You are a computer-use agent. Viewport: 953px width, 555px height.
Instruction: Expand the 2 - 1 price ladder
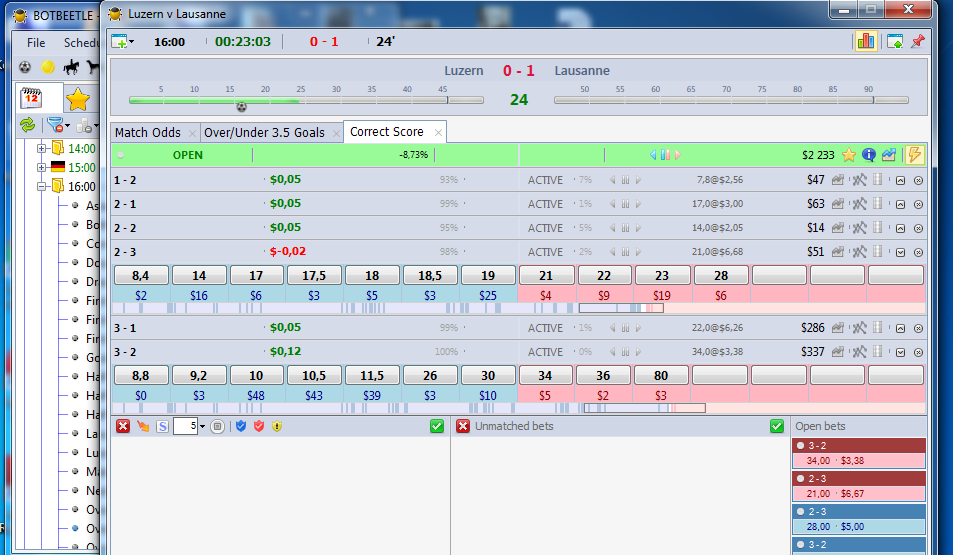pyautogui.click(x=900, y=204)
